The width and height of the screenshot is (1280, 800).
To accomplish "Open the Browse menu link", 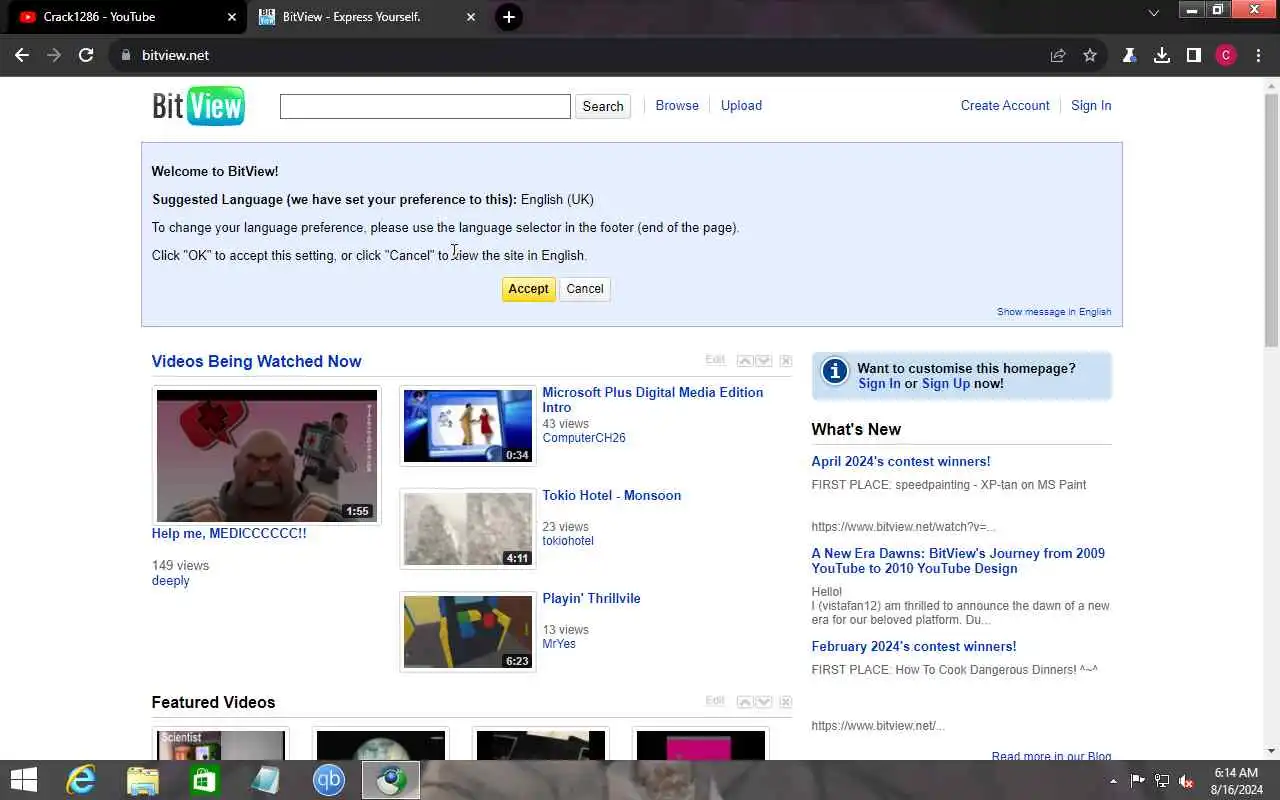I will coord(677,105).
